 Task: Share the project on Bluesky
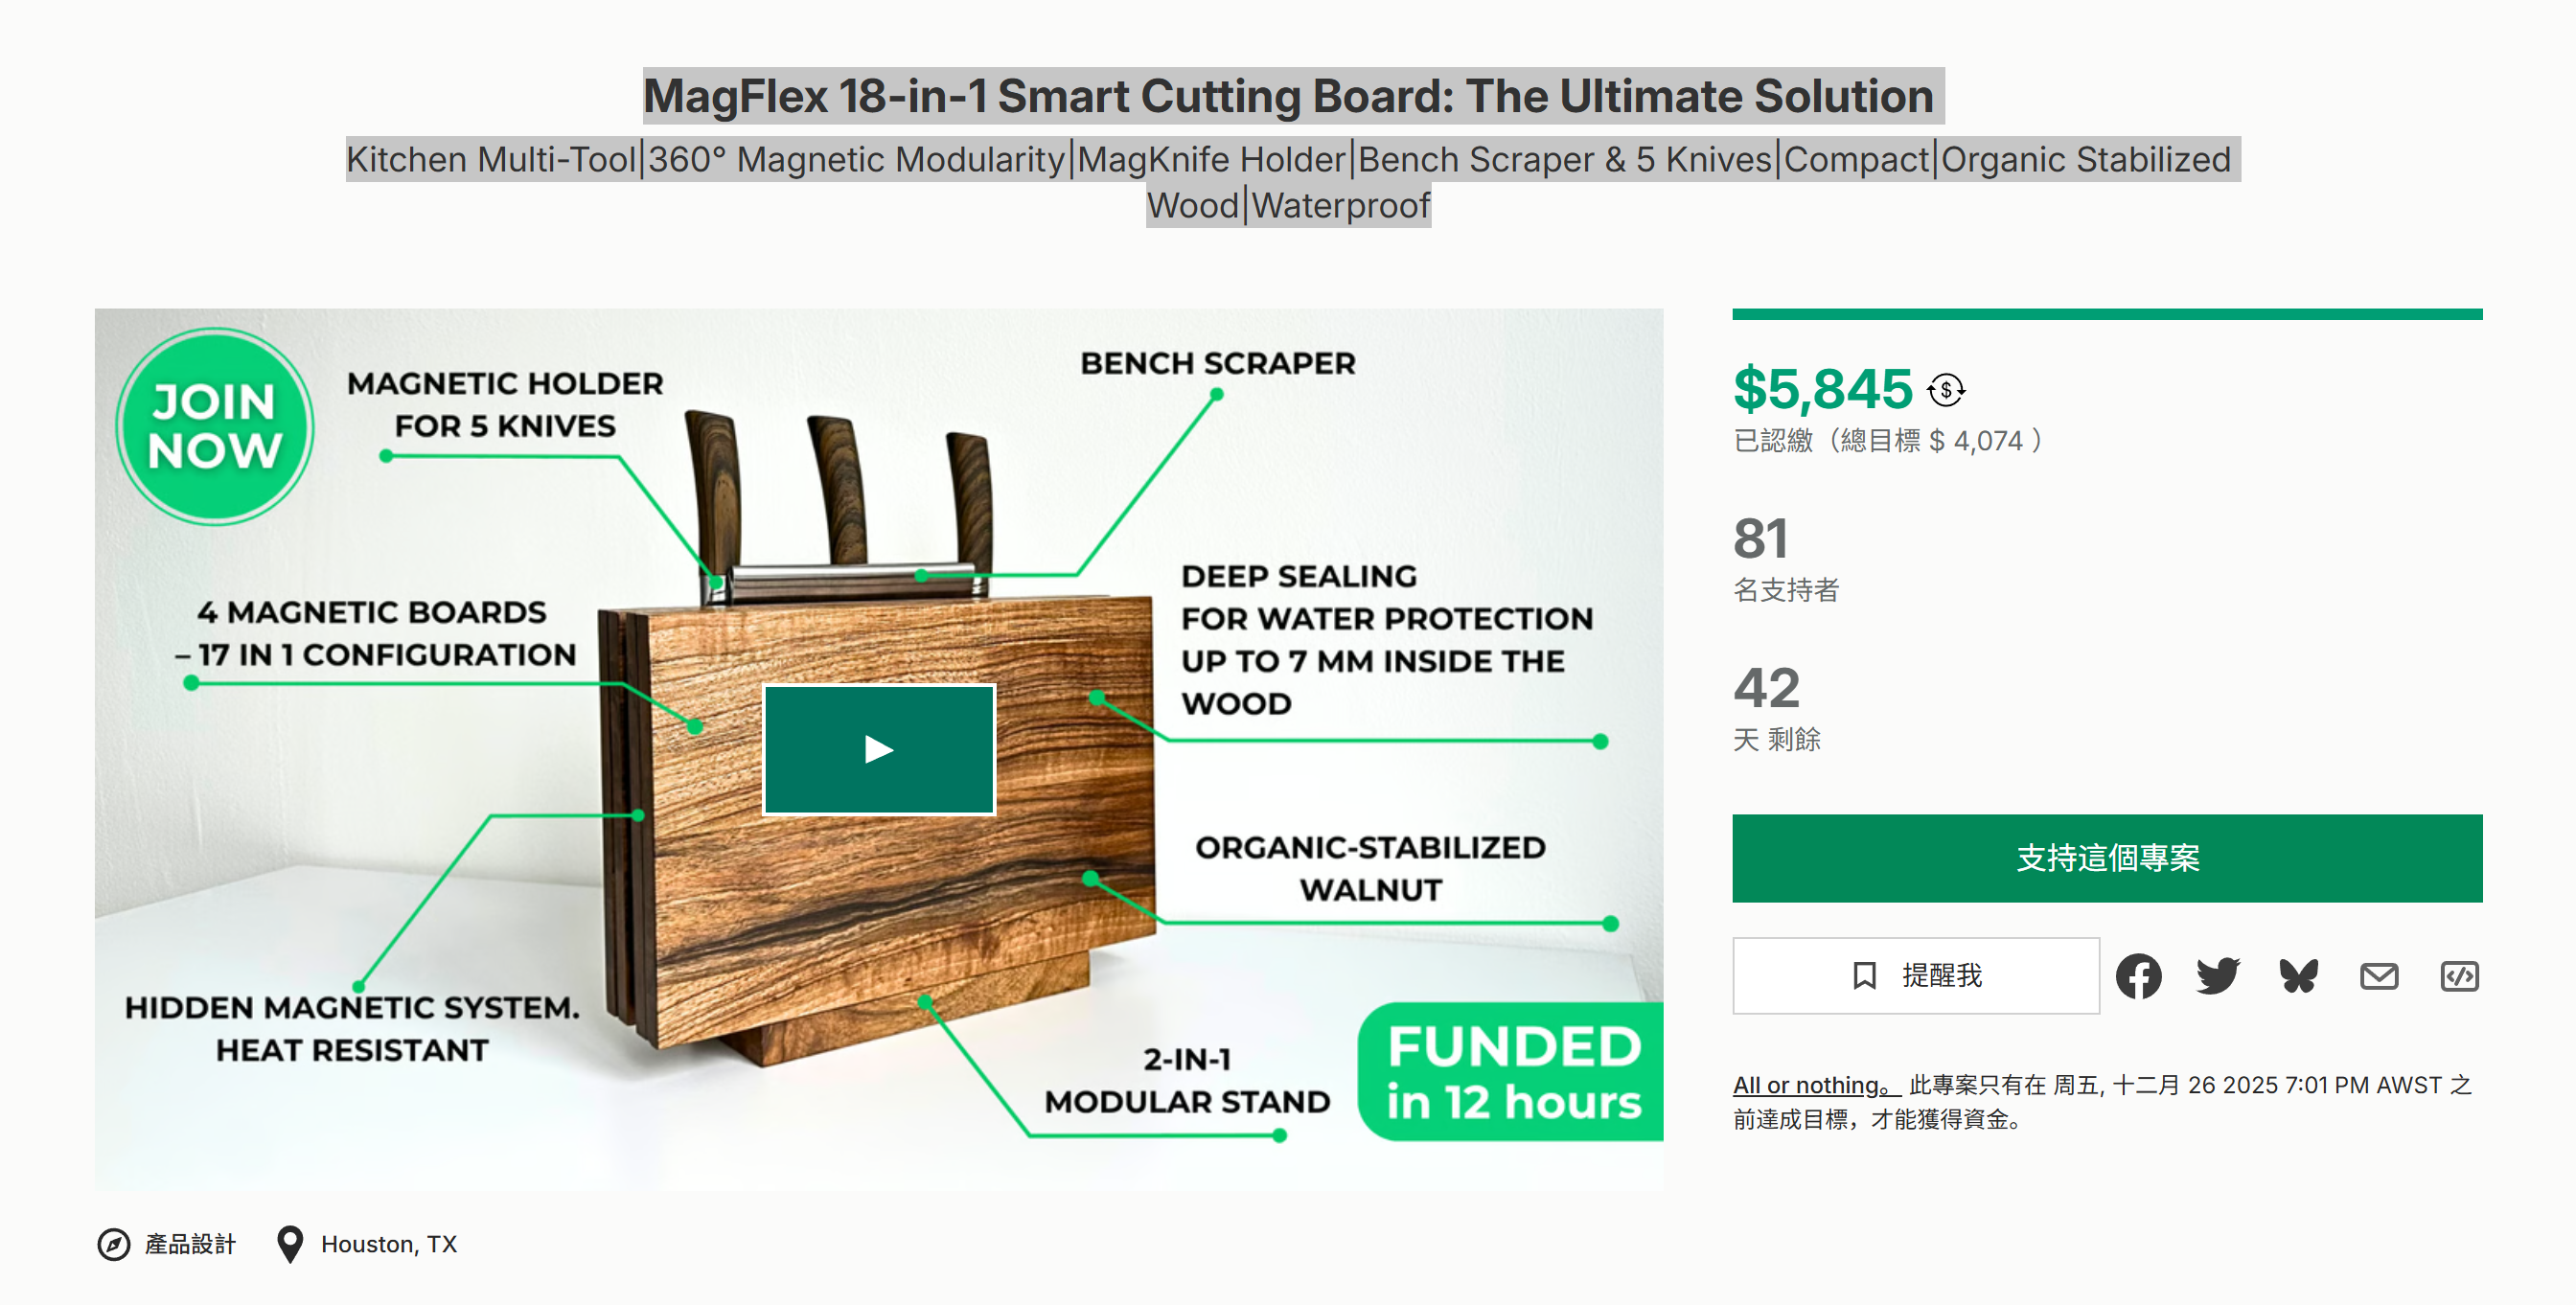2299,976
